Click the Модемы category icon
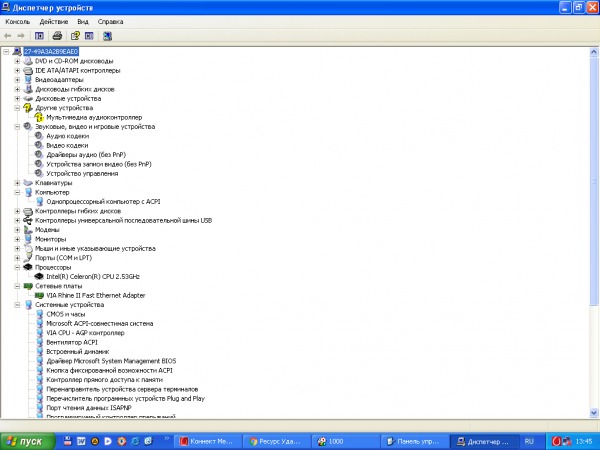This screenshot has height=450, width=600. point(28,230)
